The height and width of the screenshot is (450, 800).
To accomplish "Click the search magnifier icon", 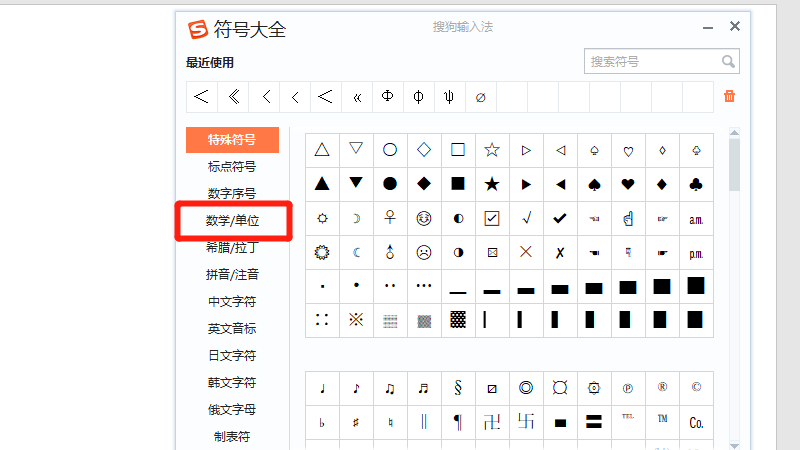I will pyautogui.click(x=729, y=62).
